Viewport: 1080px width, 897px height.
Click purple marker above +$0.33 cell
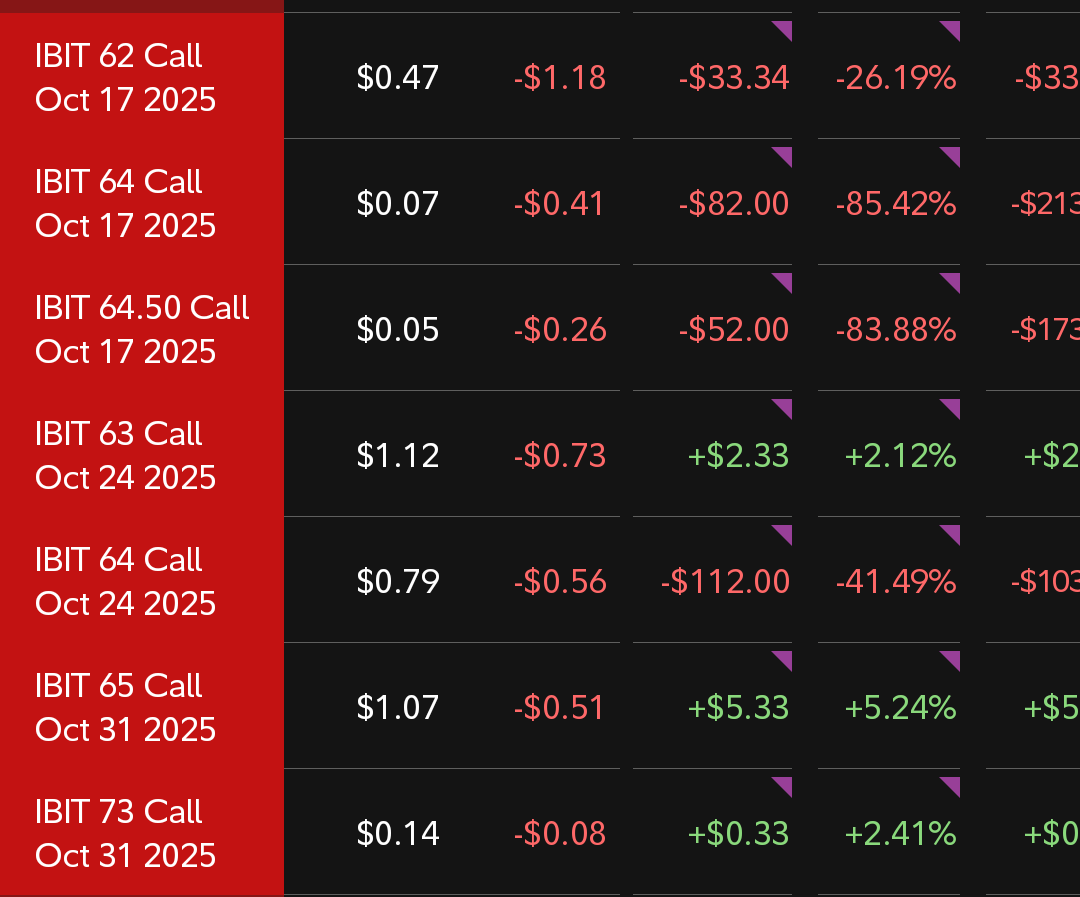click(x=784, y=786)
